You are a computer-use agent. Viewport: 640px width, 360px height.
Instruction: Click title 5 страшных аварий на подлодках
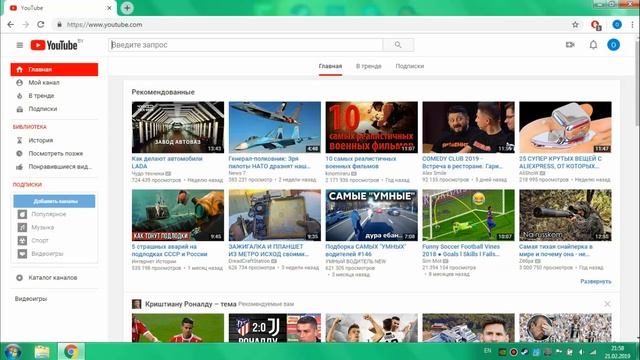169,250
